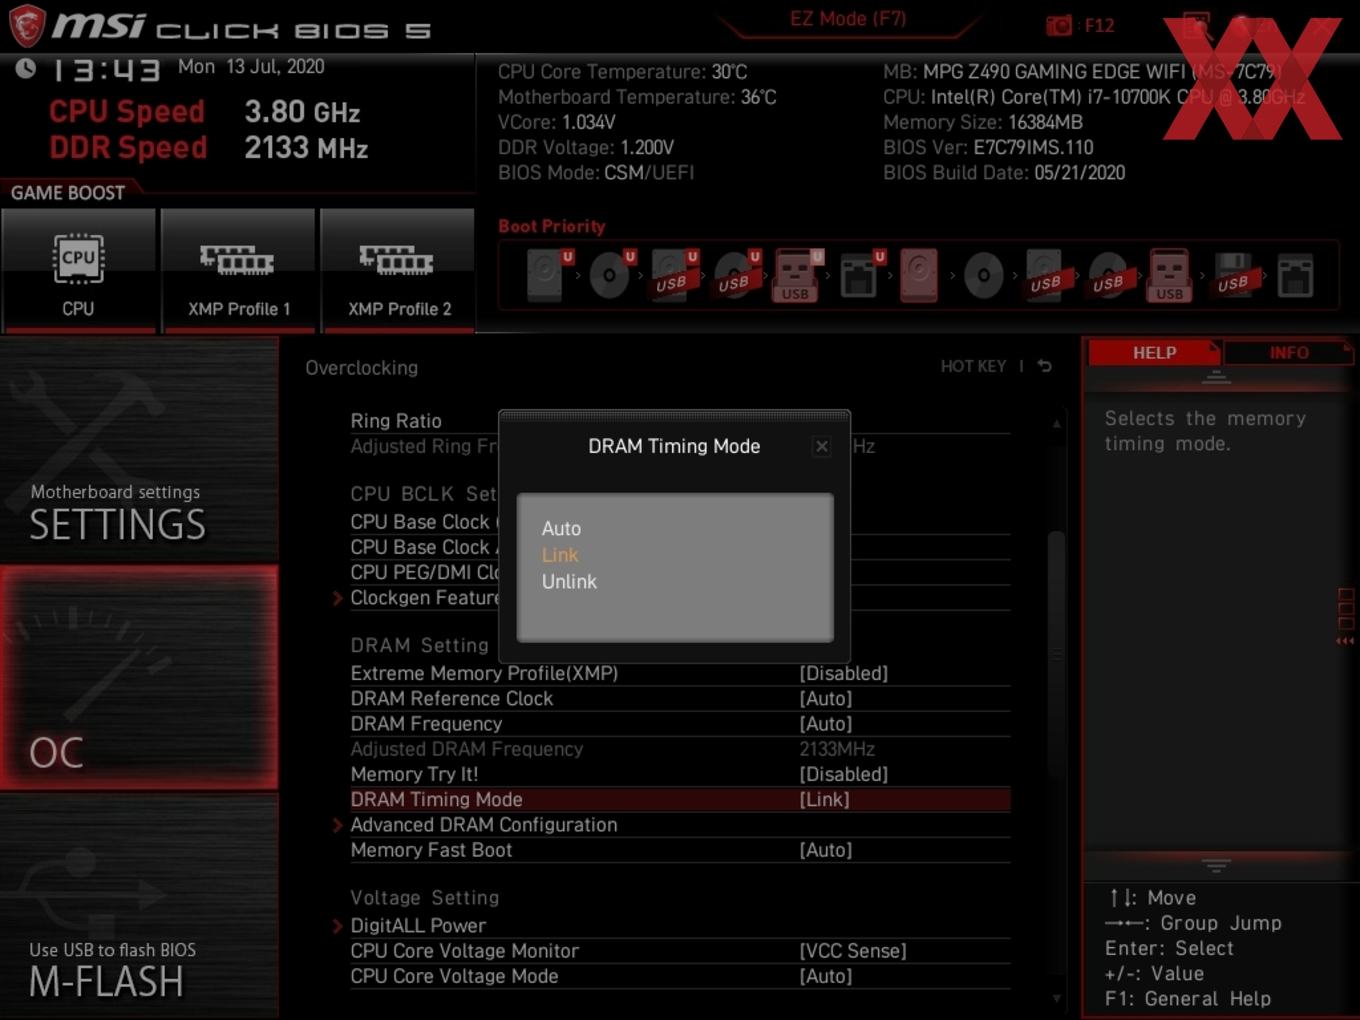Screen dimensions: 1360x1020
Task: Click the clock icon next to the time
Action: click(26, 68)
